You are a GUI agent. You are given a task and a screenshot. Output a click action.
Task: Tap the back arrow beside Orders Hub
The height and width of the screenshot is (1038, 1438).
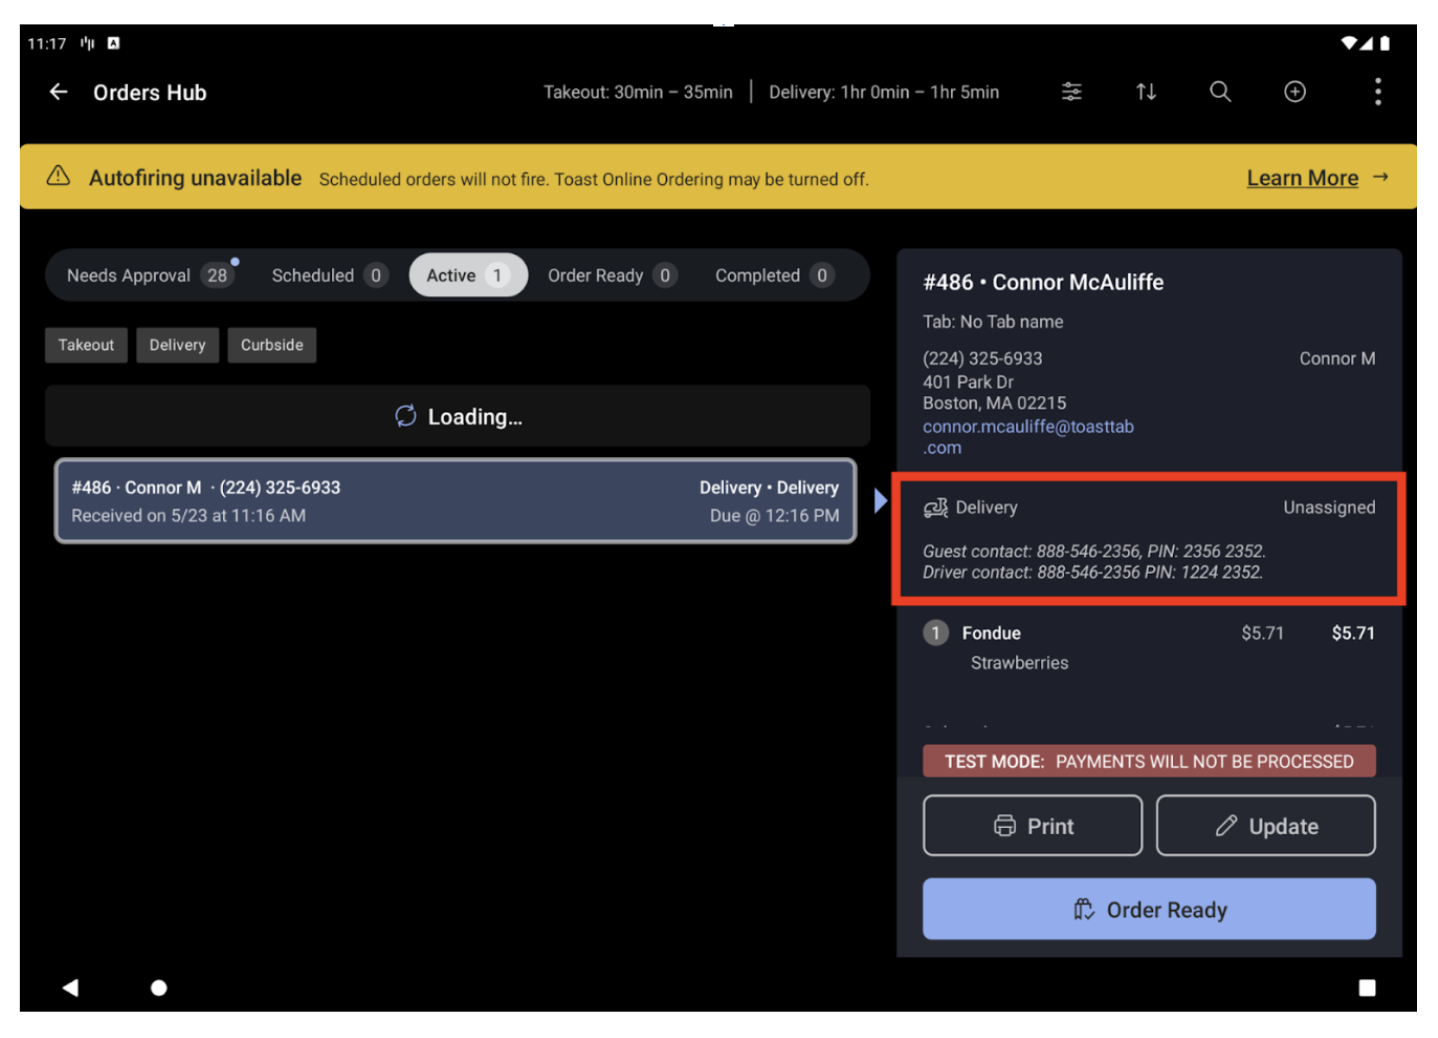point(59,92)
